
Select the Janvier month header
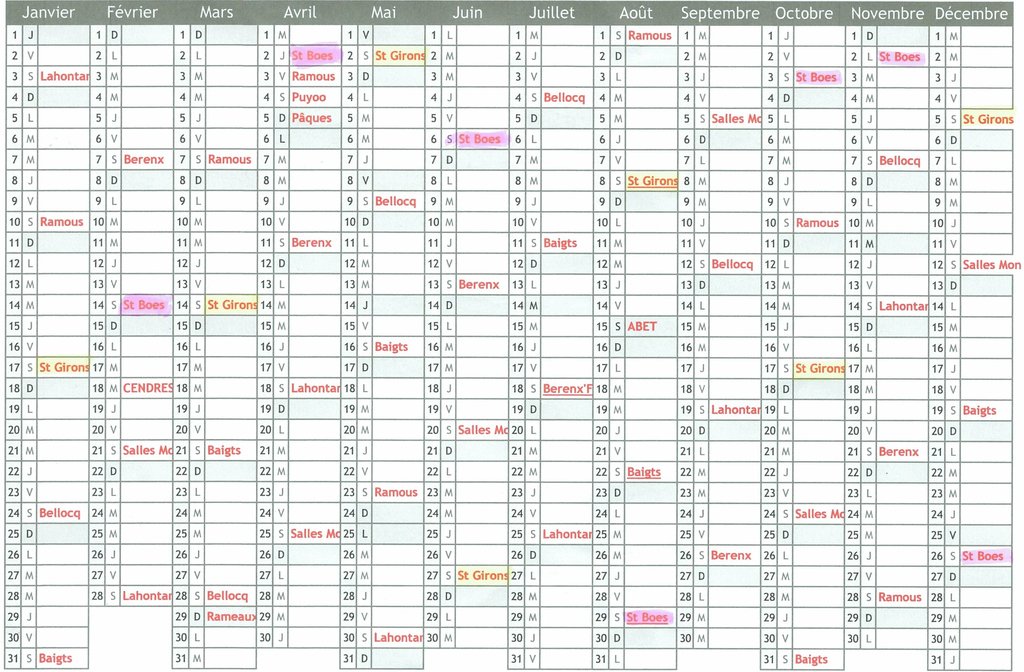click(x=48, y=13)
